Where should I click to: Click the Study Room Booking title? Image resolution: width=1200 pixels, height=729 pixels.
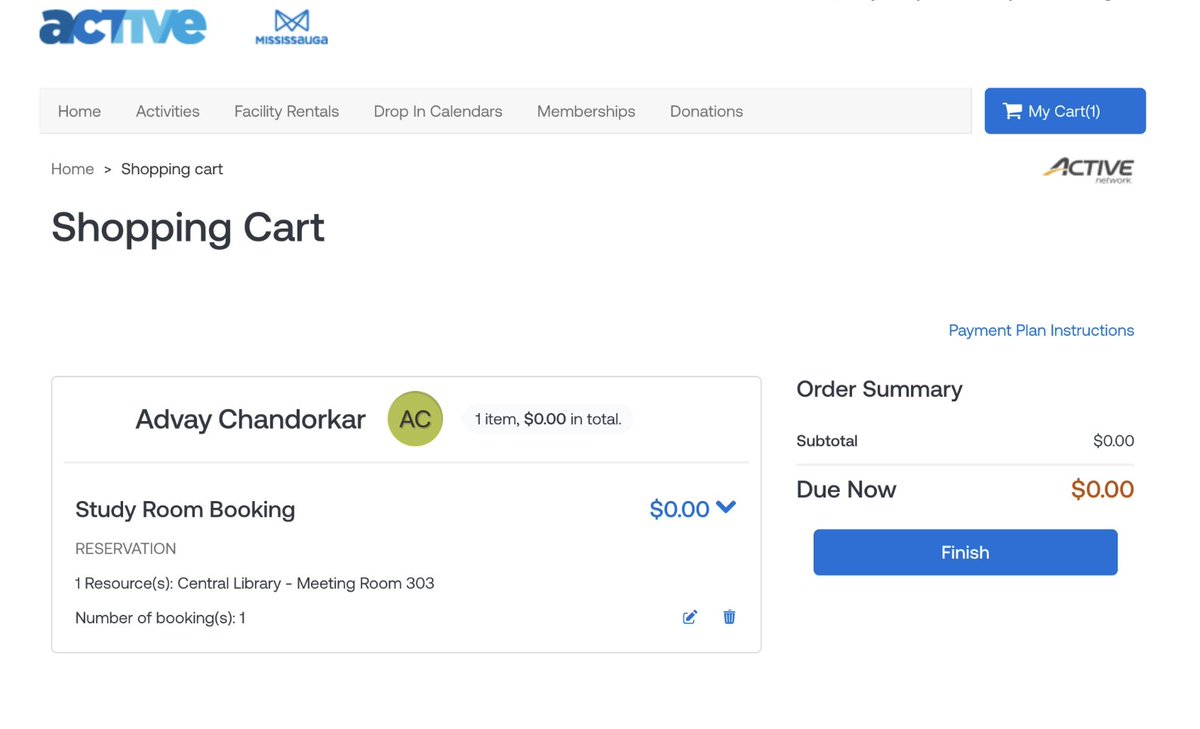(x=185, y=509)
